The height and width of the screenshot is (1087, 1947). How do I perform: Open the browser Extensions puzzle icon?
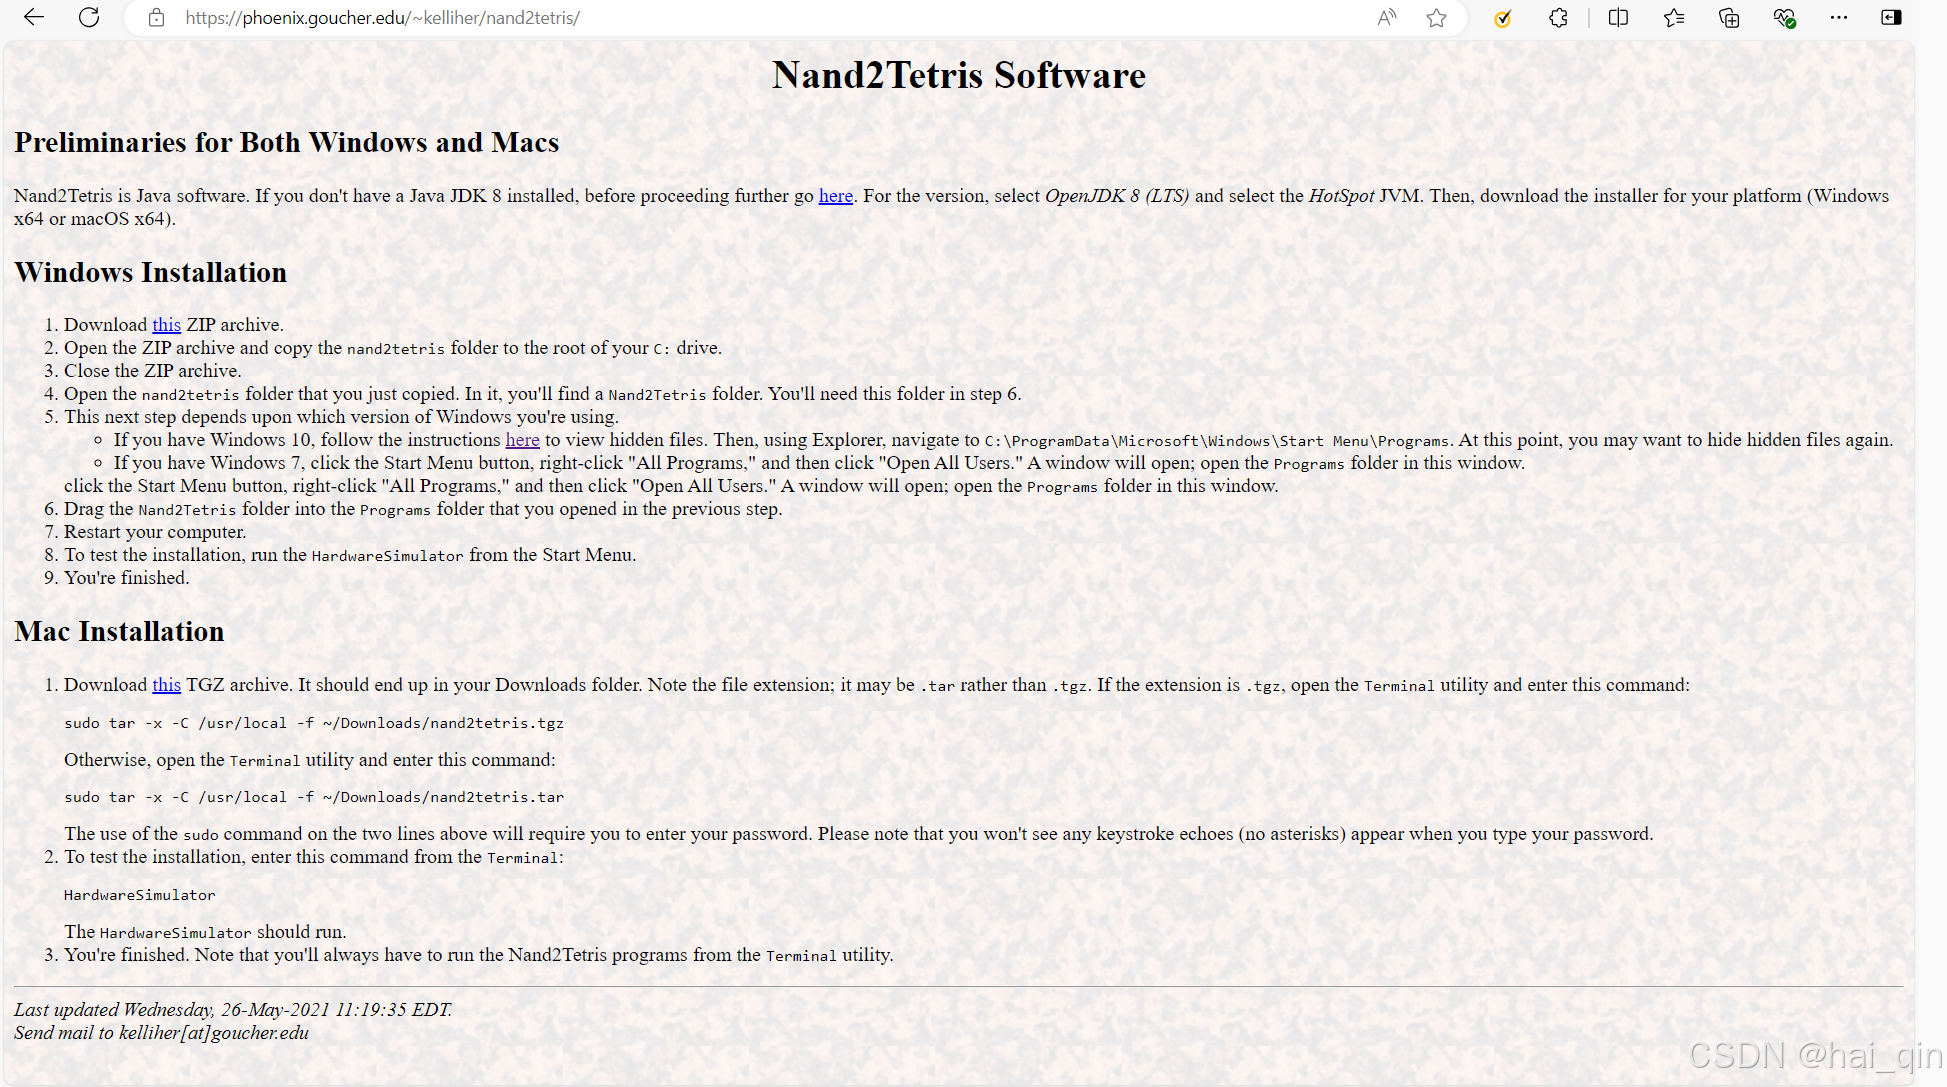[x=1557, y=18]
